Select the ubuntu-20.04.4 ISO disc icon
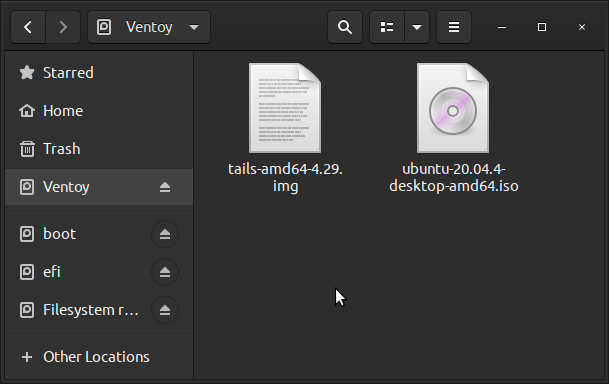Screen dimensions: 609x384 tap(453, 108)
